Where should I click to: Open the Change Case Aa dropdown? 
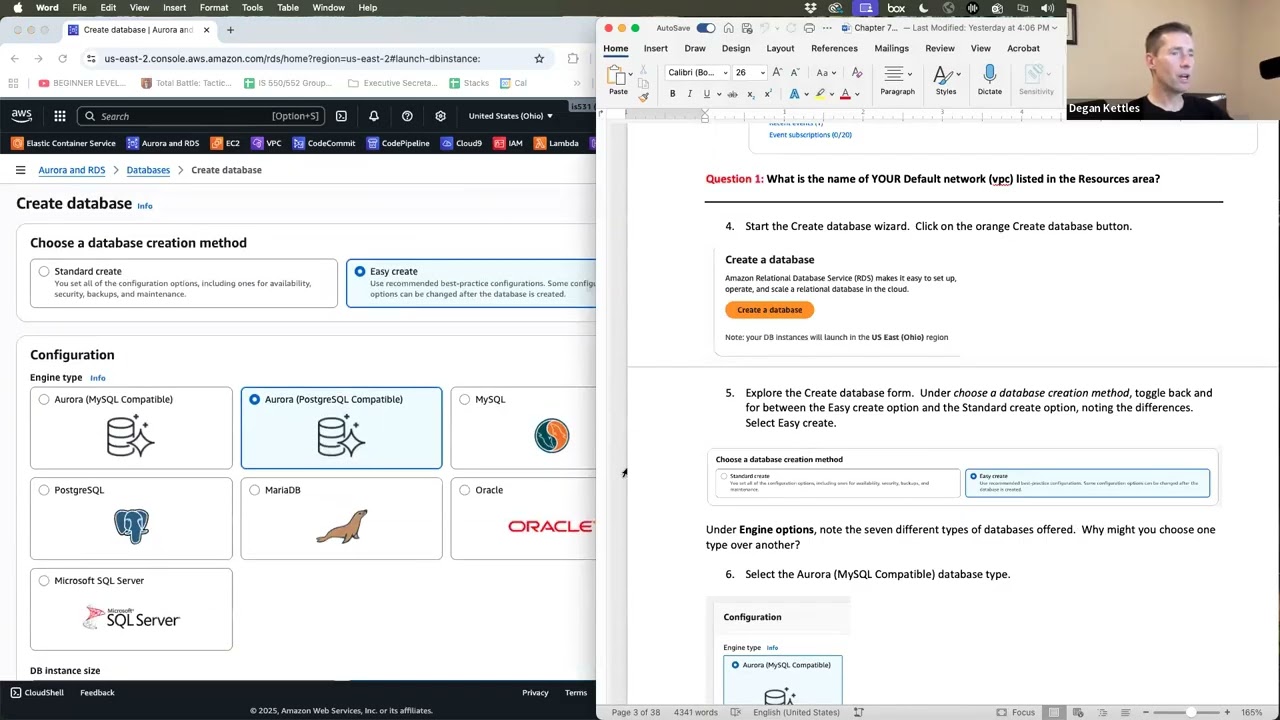pos(826,73)
